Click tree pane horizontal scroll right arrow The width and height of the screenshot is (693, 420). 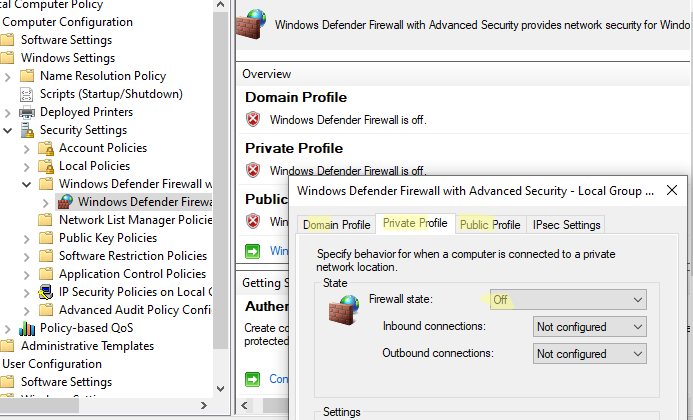(x=203, y=405)
